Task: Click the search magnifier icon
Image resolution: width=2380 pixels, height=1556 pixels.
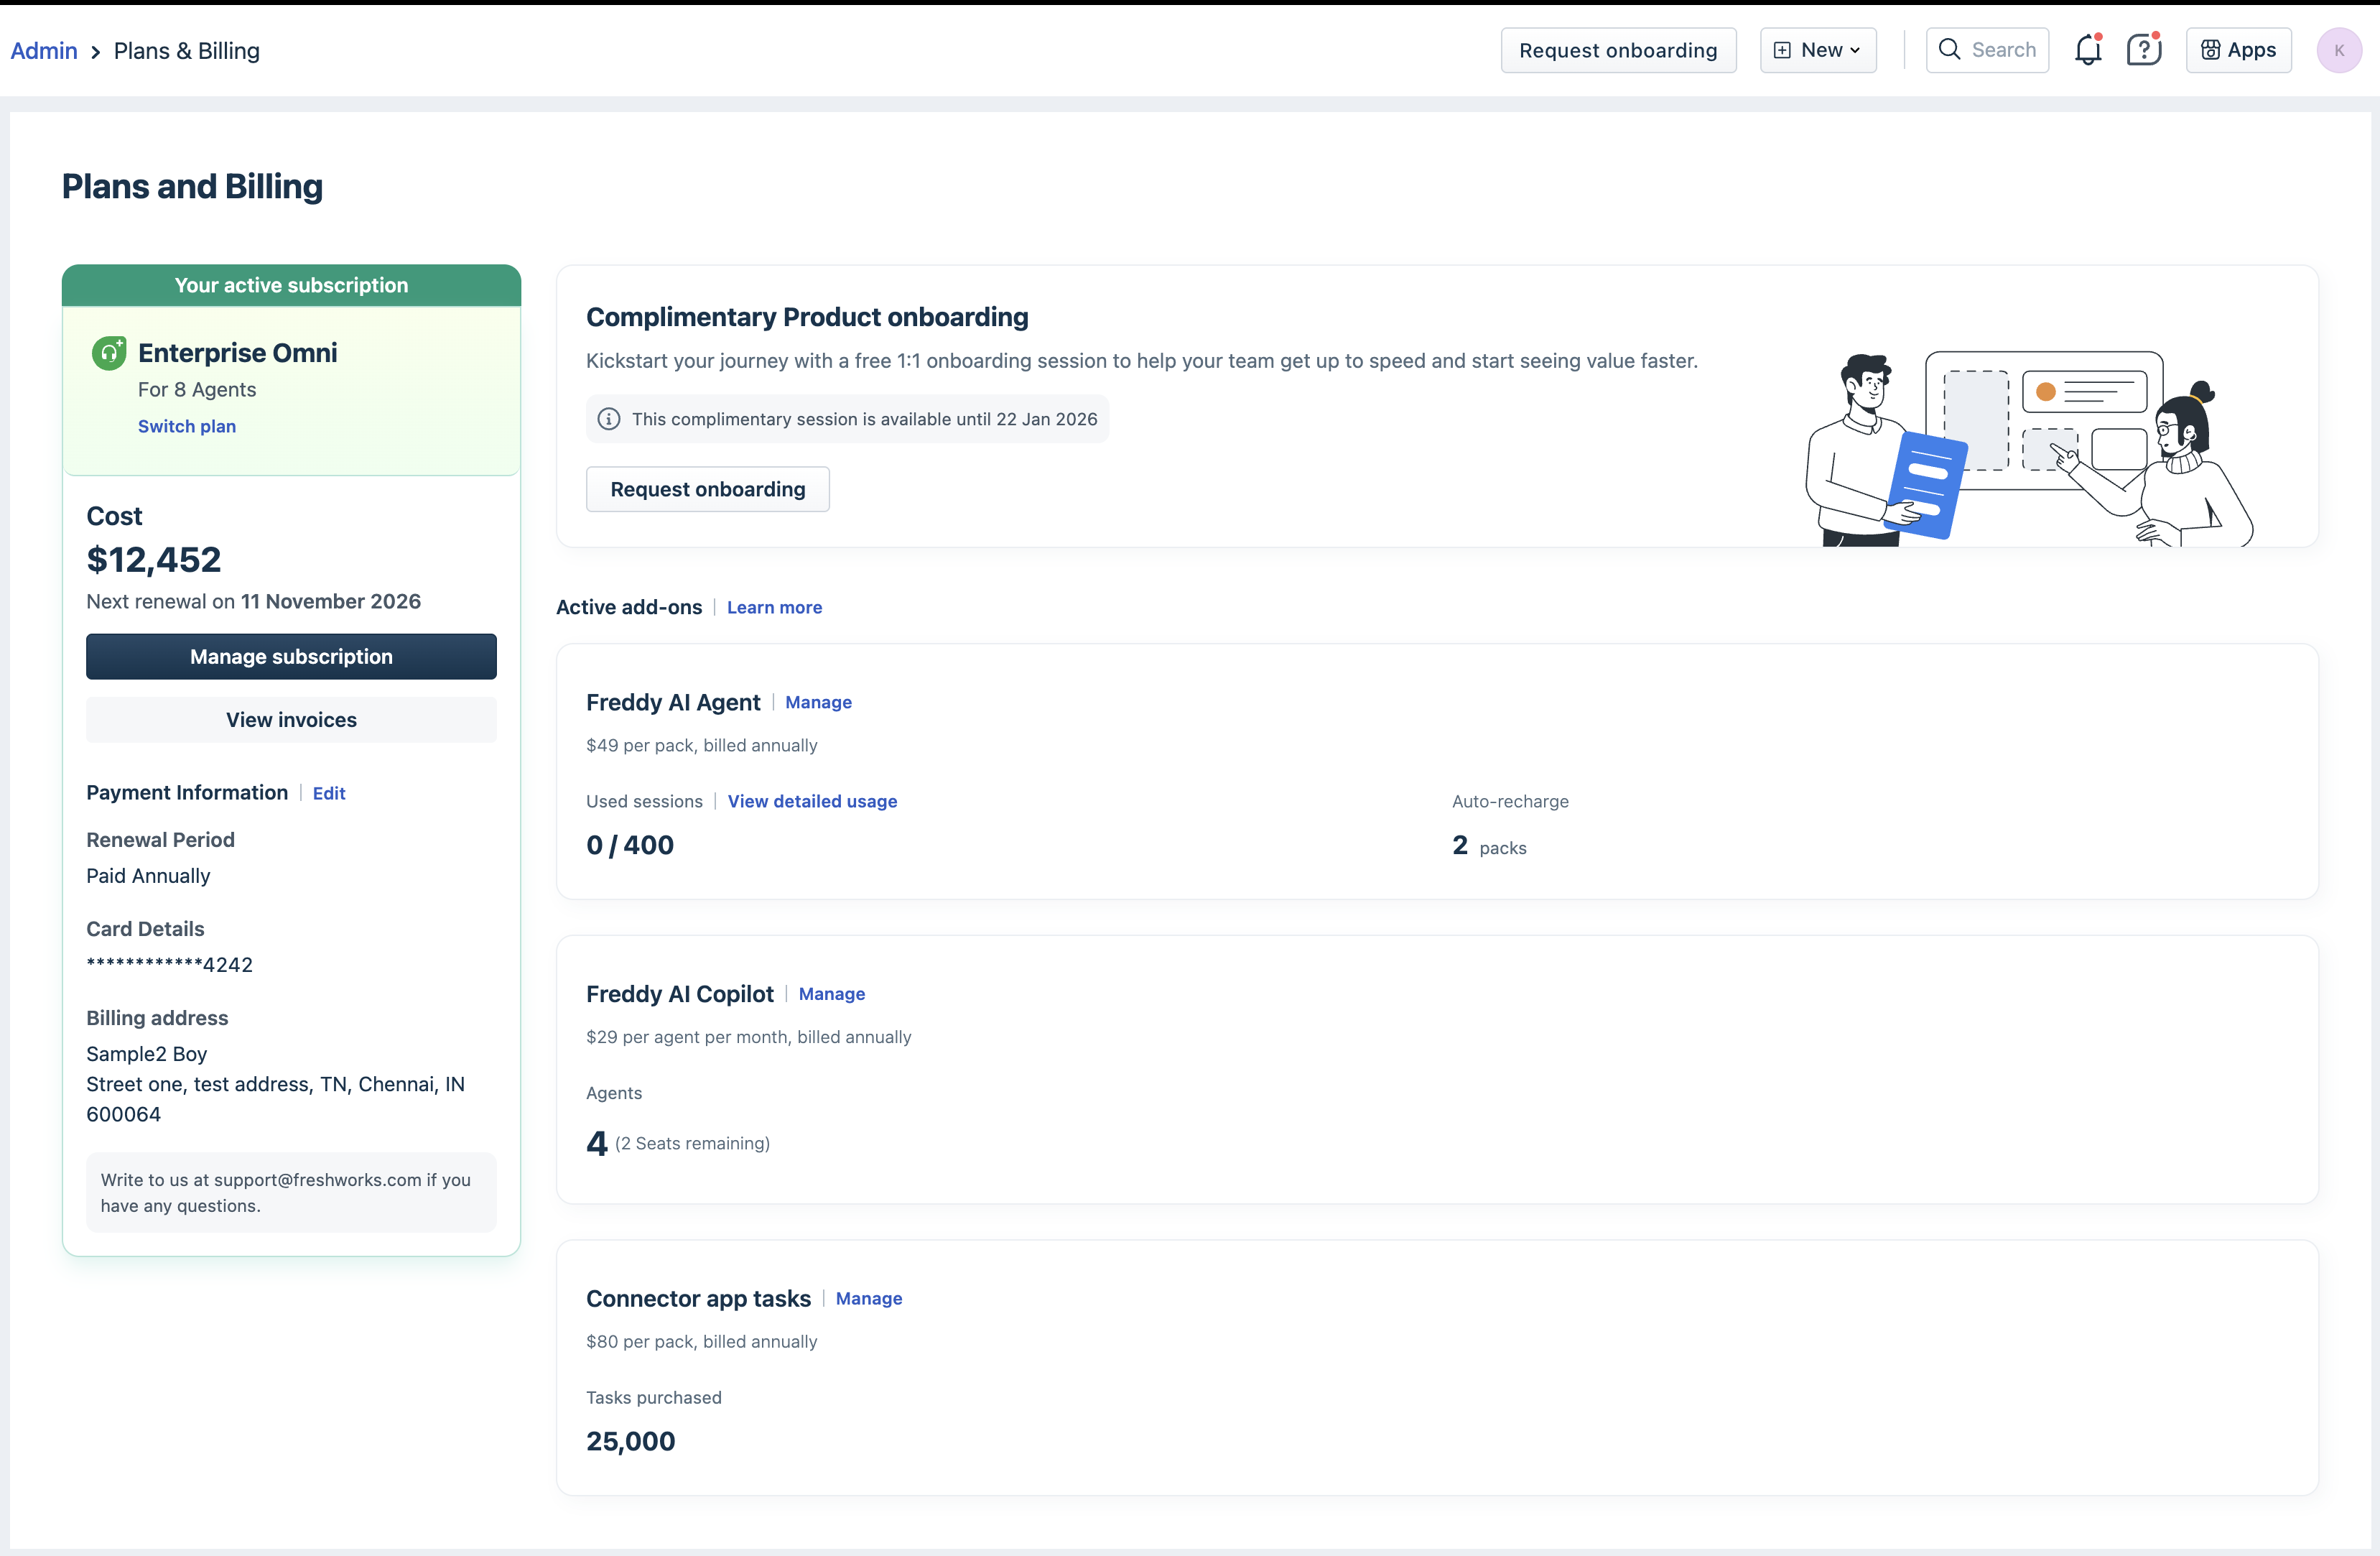Action: pos(1949,50)
